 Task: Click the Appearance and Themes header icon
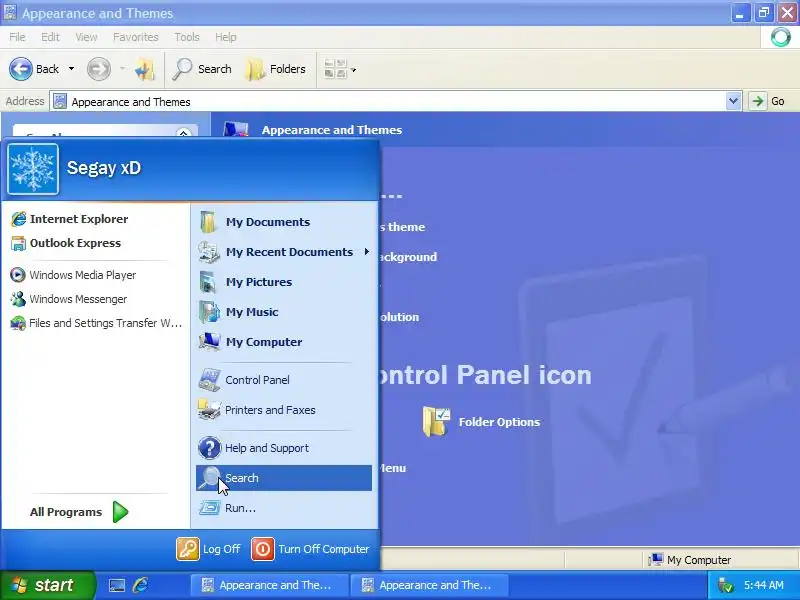[236, 129]
